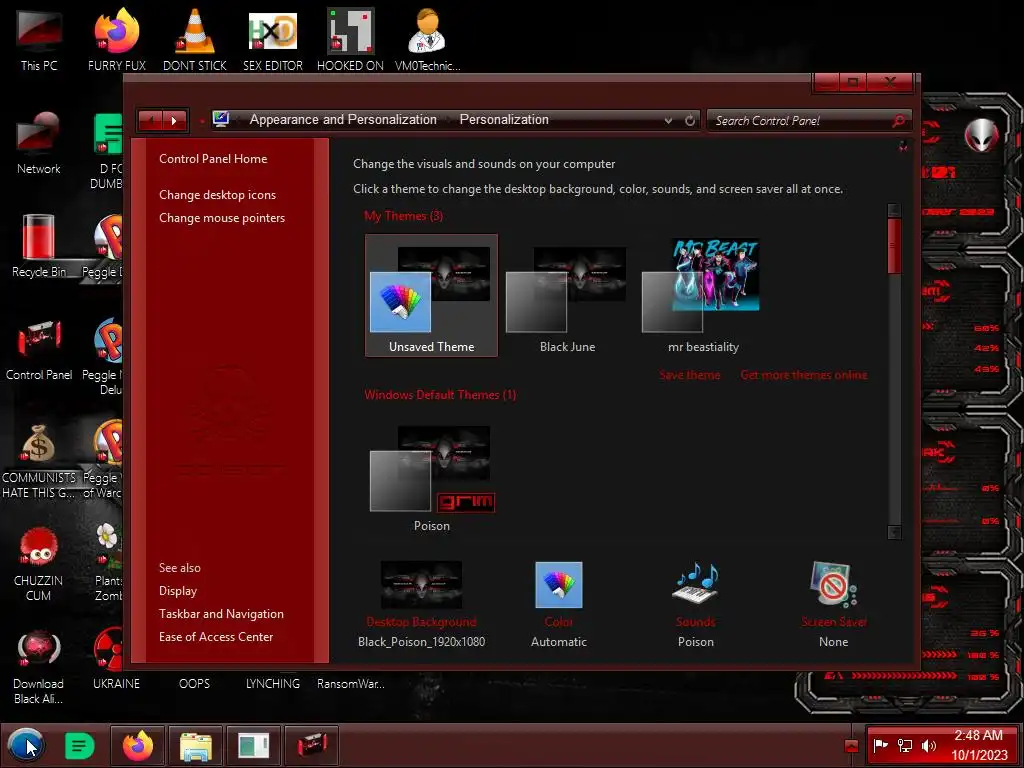The image size is (1024, 768).
Task: Click the back arrow in the Control Panel
Action: [151, 120]
